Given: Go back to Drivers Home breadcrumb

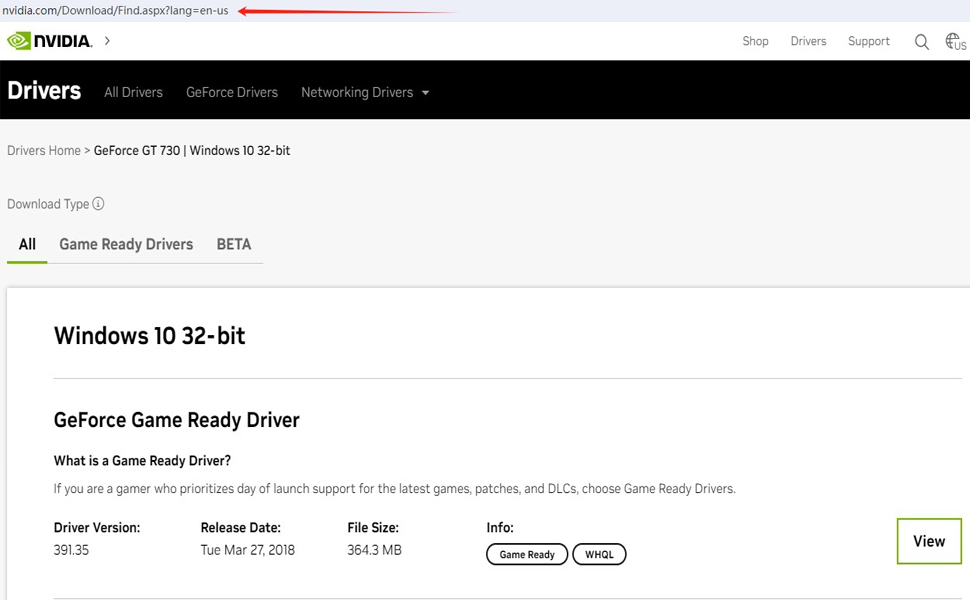Looking at the screenshot, I should coord(44,150).
